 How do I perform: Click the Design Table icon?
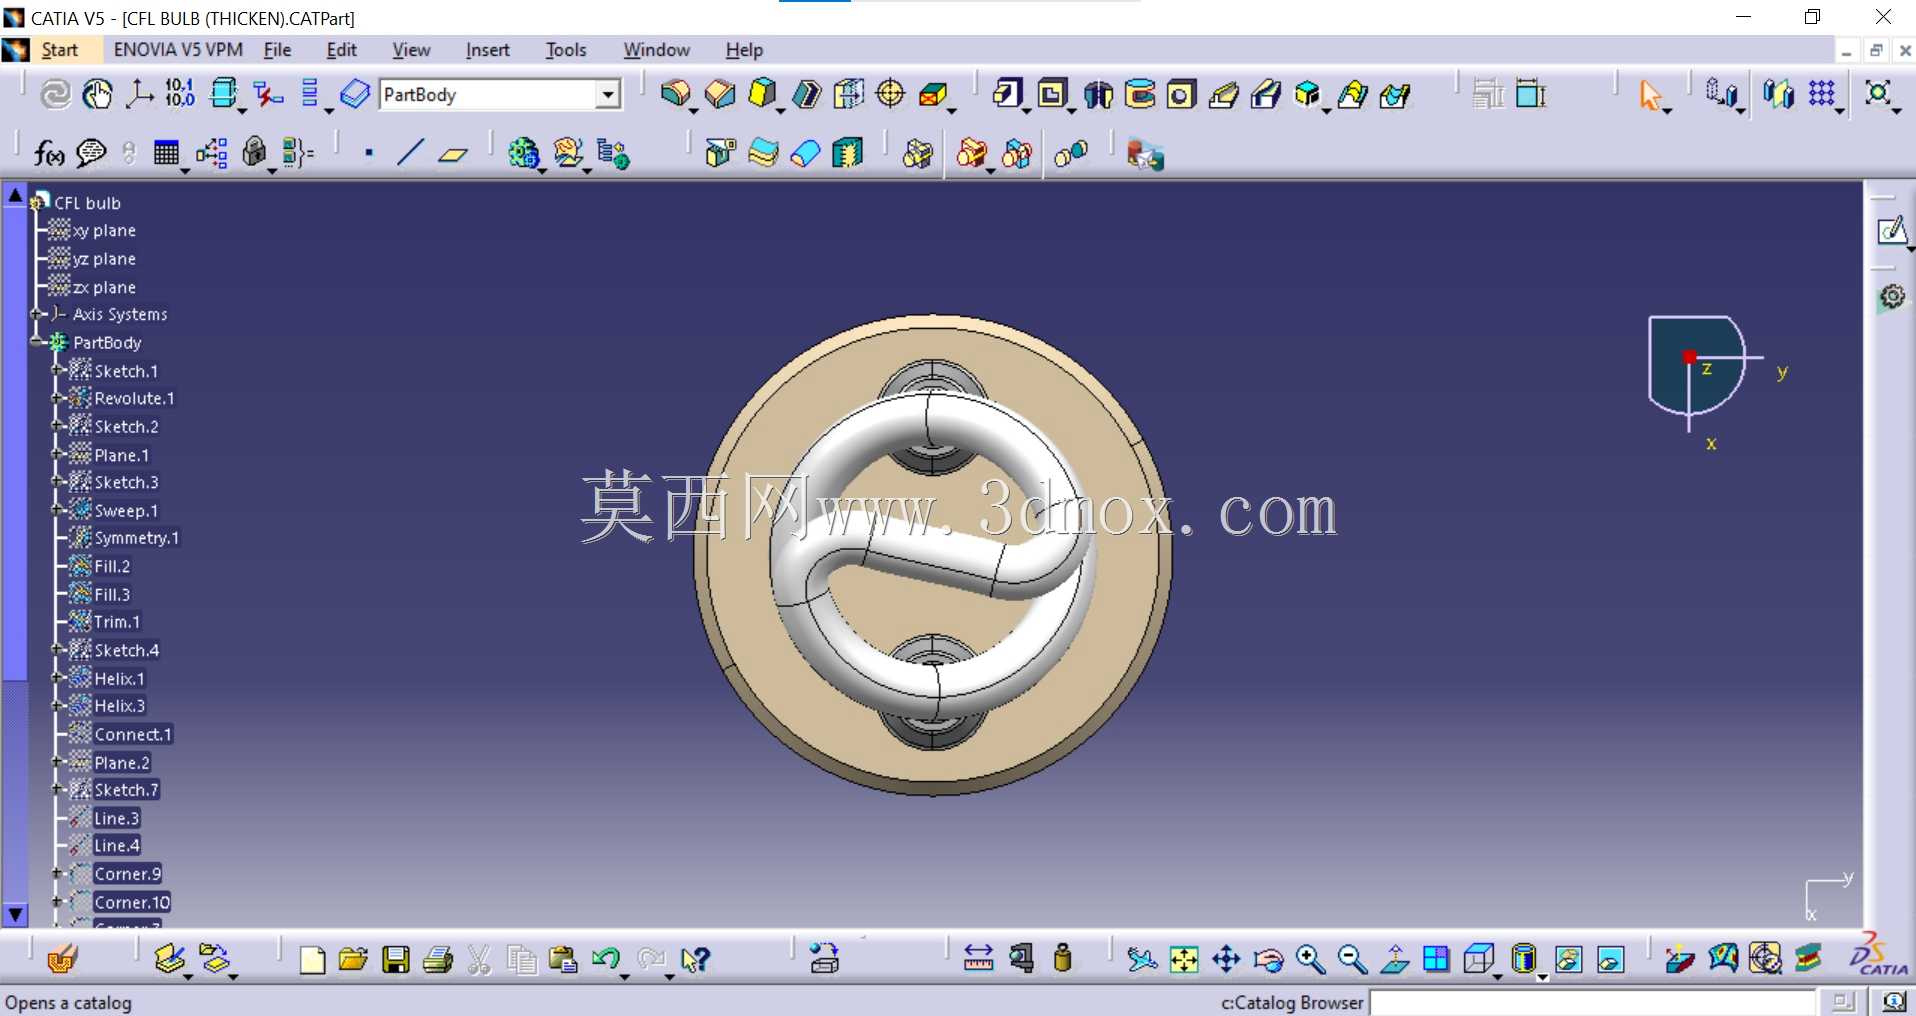pos(166,153)
